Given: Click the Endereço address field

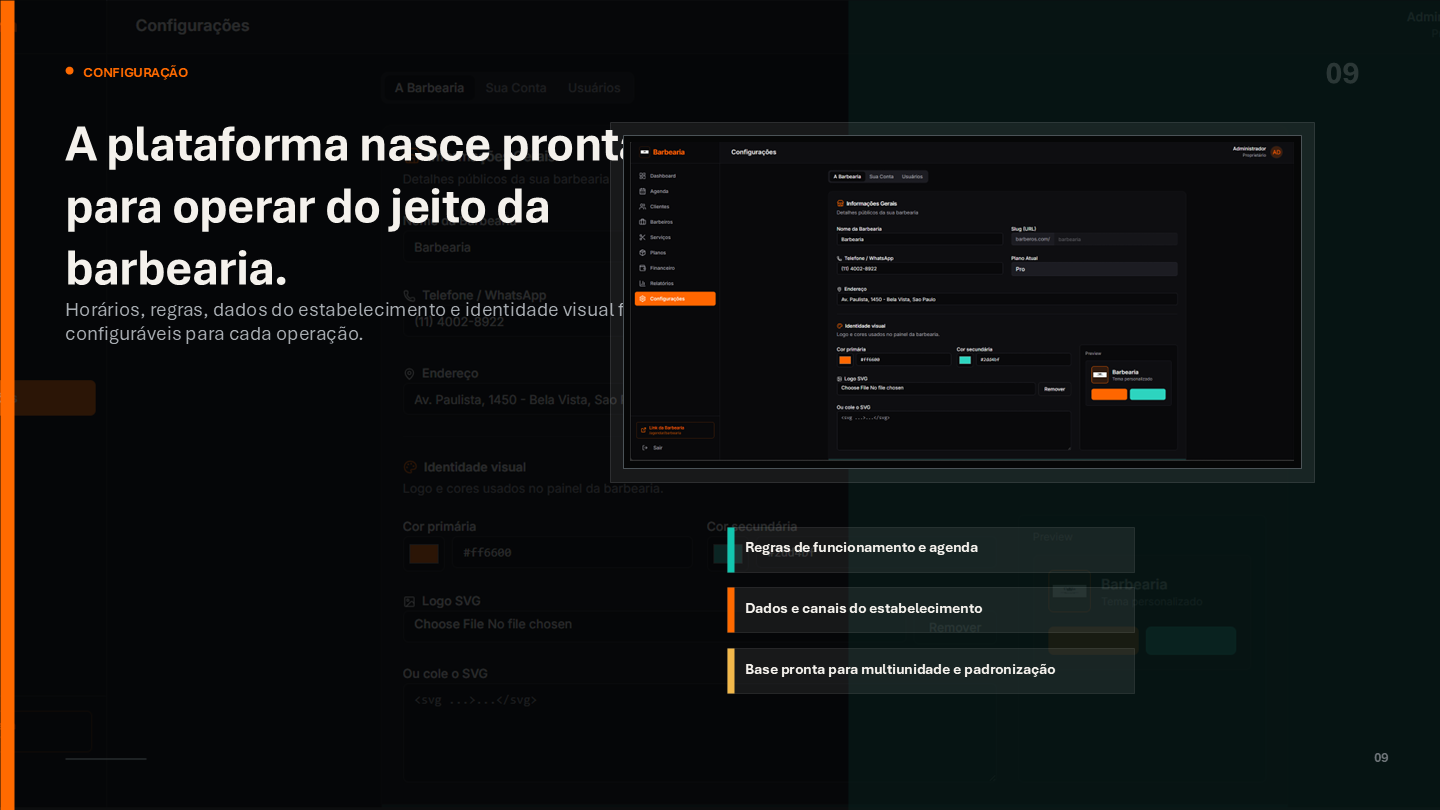Looking at the screenshot, I should 1007,299.
